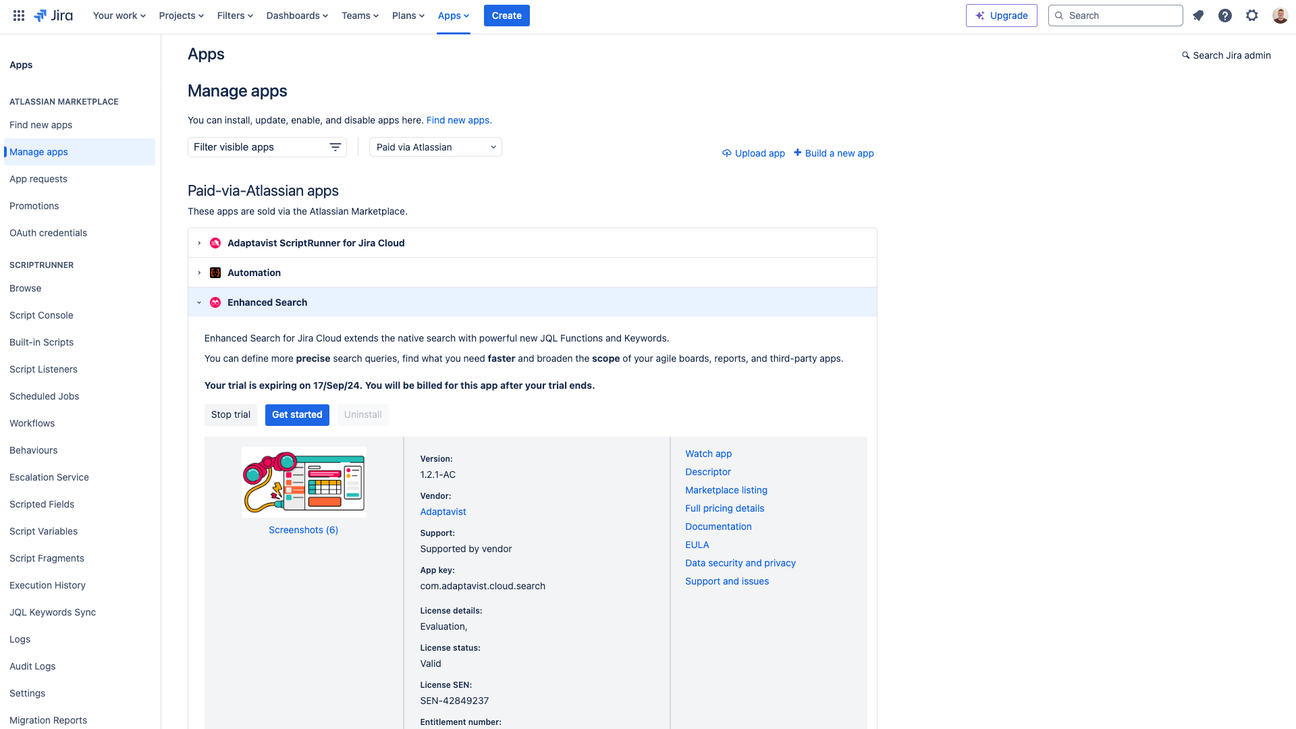The width and height of the screenshot is (1296, 729).
Task: Click the Upgrade button
Action: (x=1001, y=15)
